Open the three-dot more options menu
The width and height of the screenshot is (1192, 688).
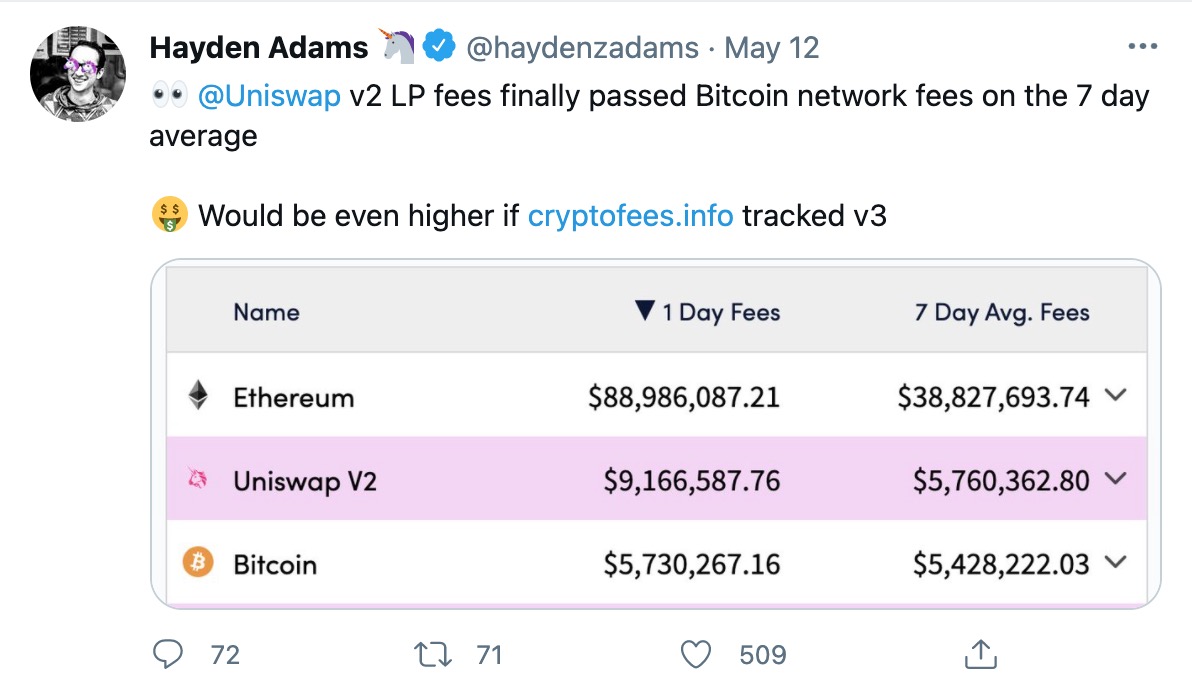(1143, 47)
